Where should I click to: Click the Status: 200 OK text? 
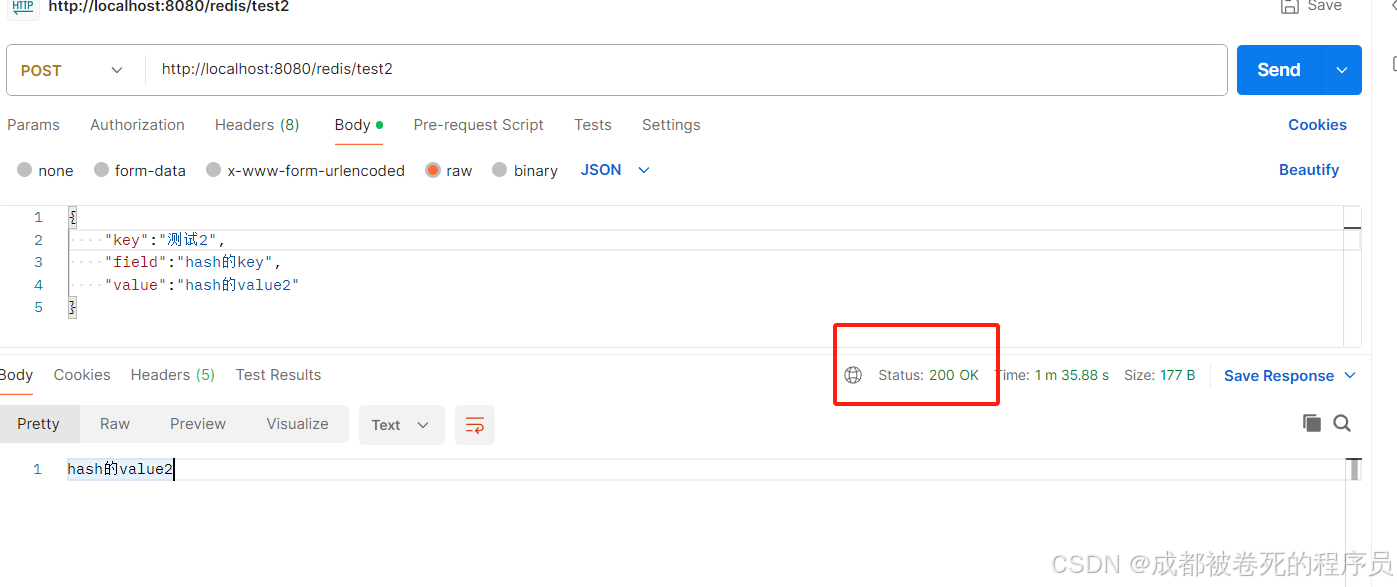coord(928,375)
